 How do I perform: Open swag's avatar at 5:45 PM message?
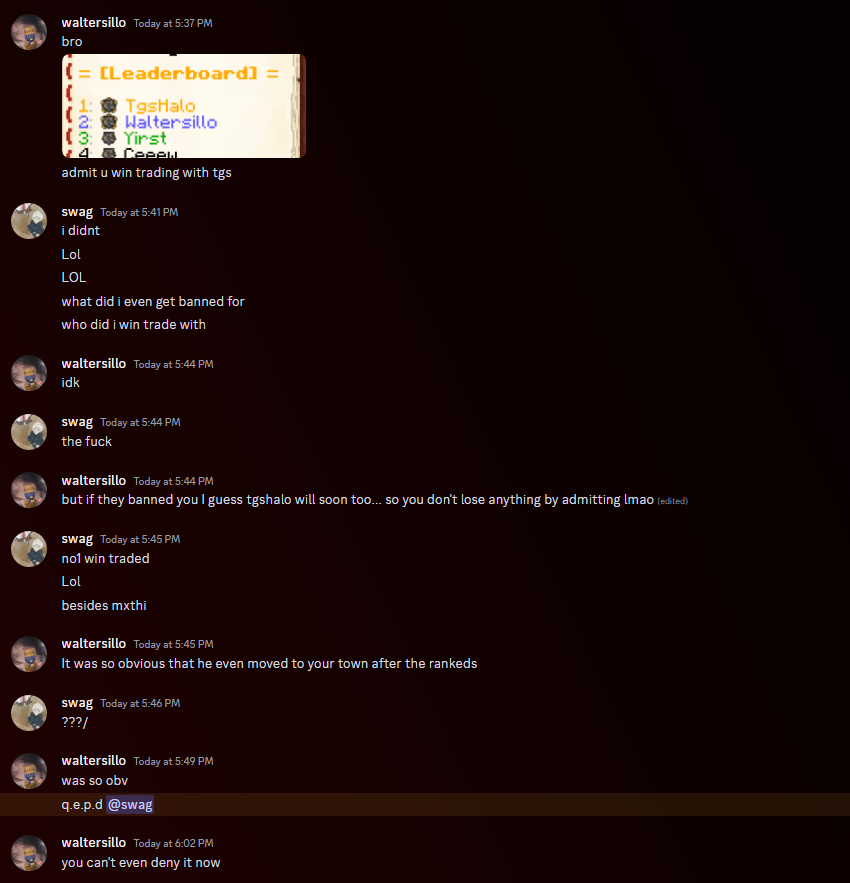29,548
